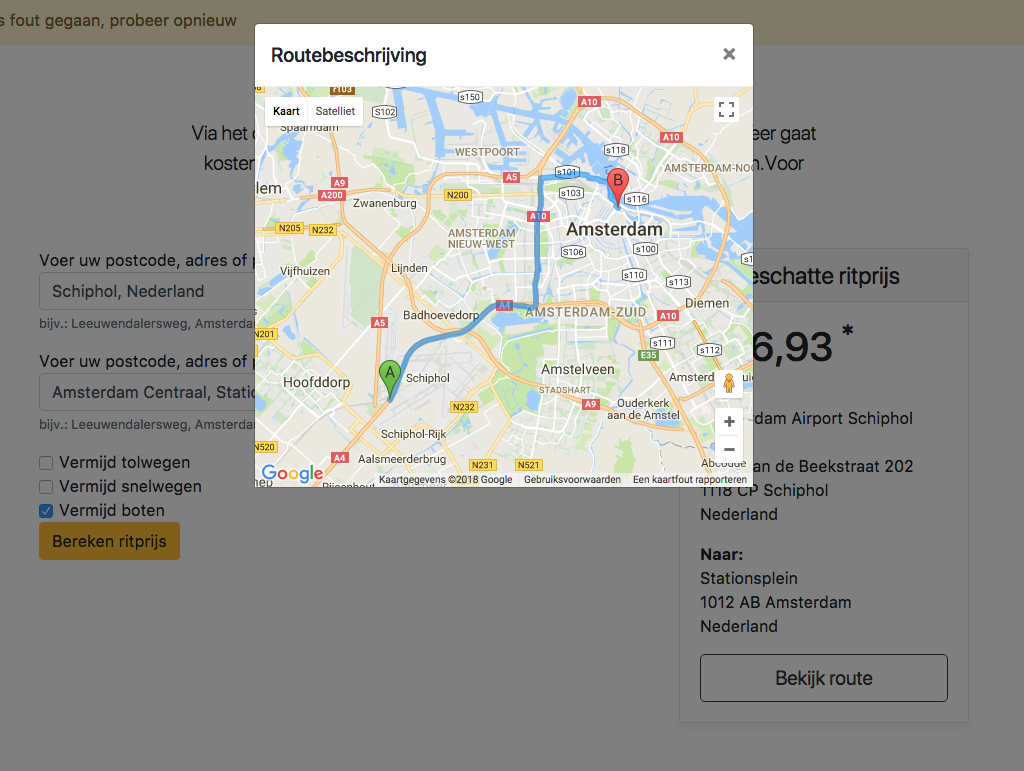Focus the Amsterdam Centraal input field

[147, 392]
